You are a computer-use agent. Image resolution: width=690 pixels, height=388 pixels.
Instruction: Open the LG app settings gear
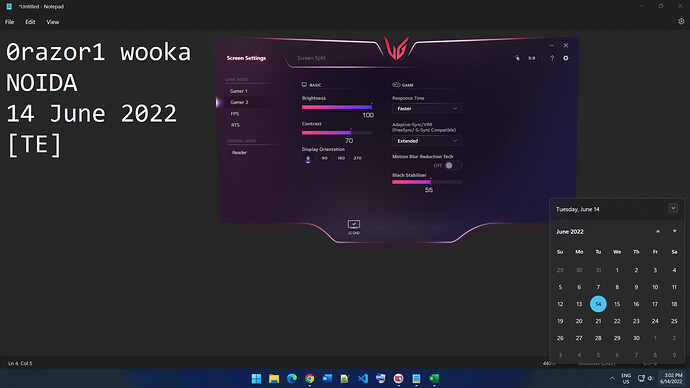(566, 58)
